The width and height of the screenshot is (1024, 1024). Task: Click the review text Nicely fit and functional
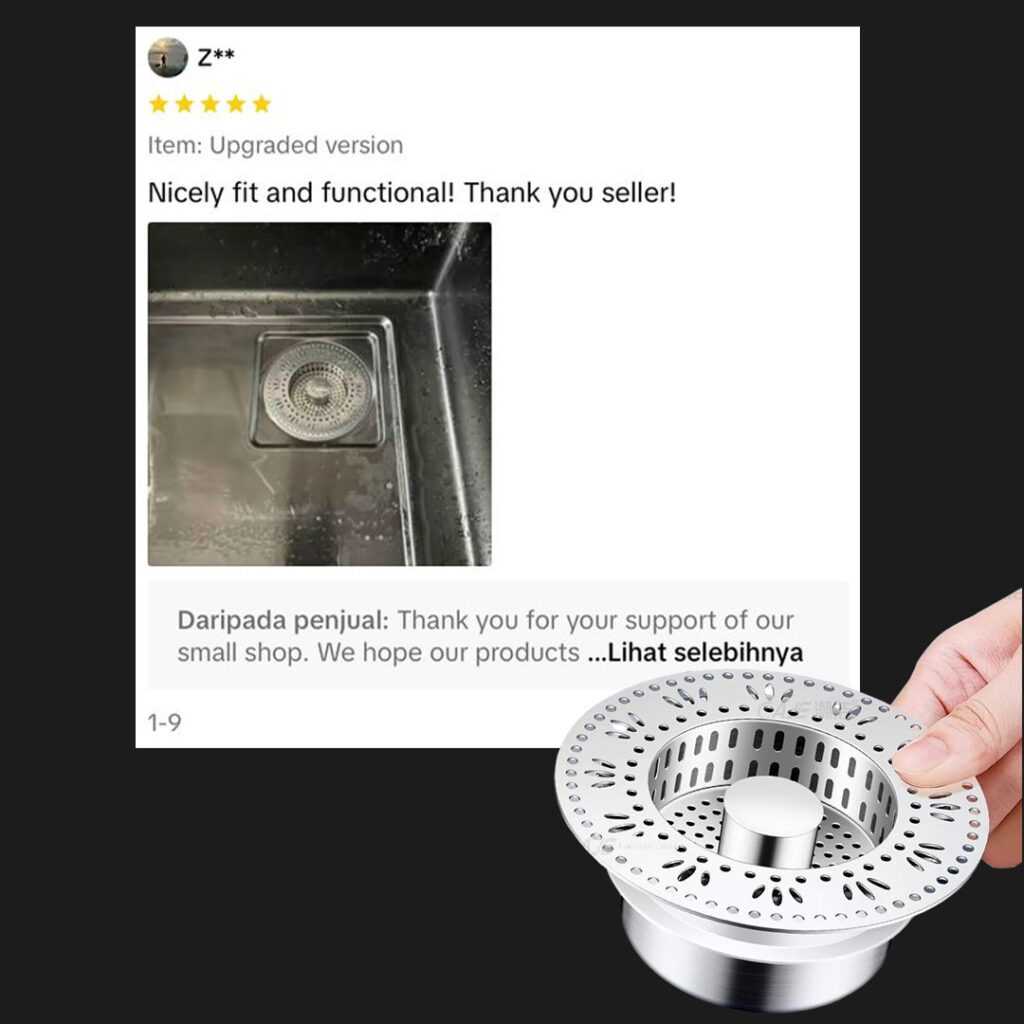coord(412,193)
